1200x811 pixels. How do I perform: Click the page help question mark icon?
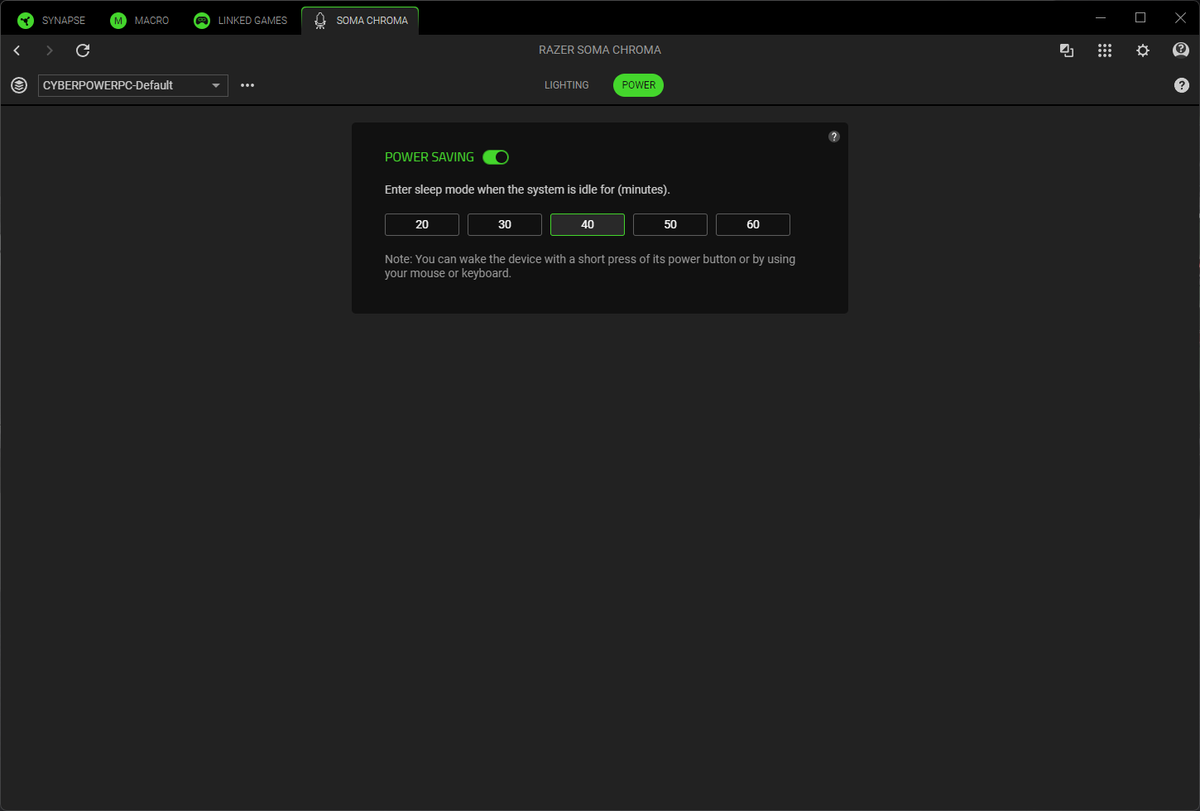pyautogui.click(x=1181, y=86)
